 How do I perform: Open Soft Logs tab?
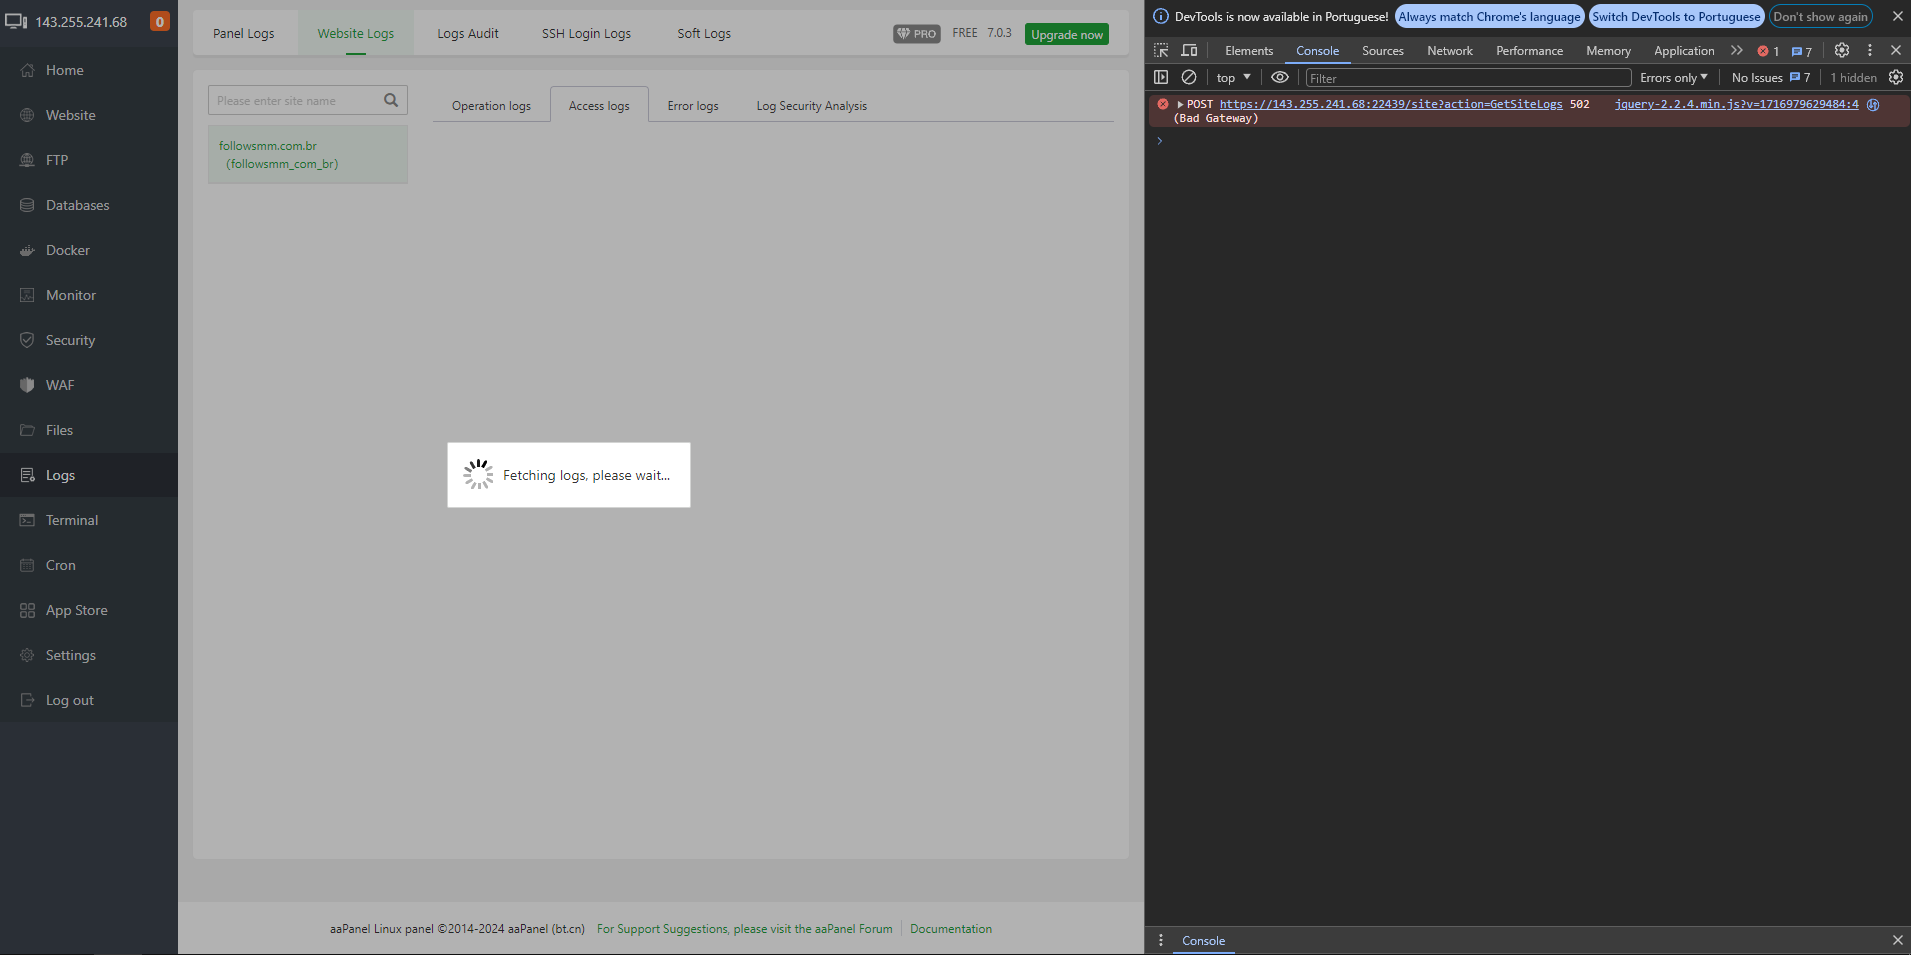tap(704, 33)
